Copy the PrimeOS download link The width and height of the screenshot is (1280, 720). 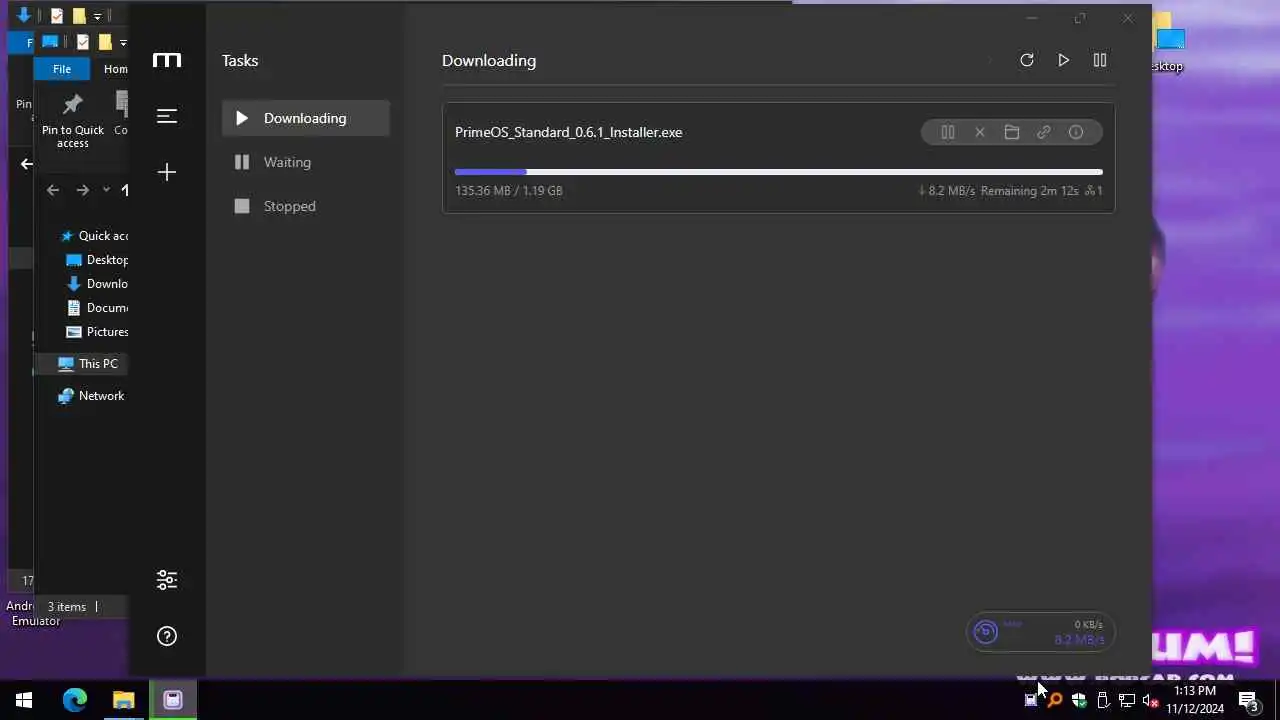click(1044, 132)
